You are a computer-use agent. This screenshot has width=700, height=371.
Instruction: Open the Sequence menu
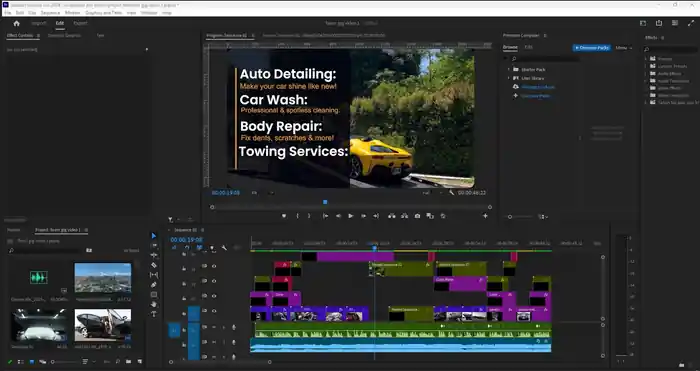click(50, 13)
